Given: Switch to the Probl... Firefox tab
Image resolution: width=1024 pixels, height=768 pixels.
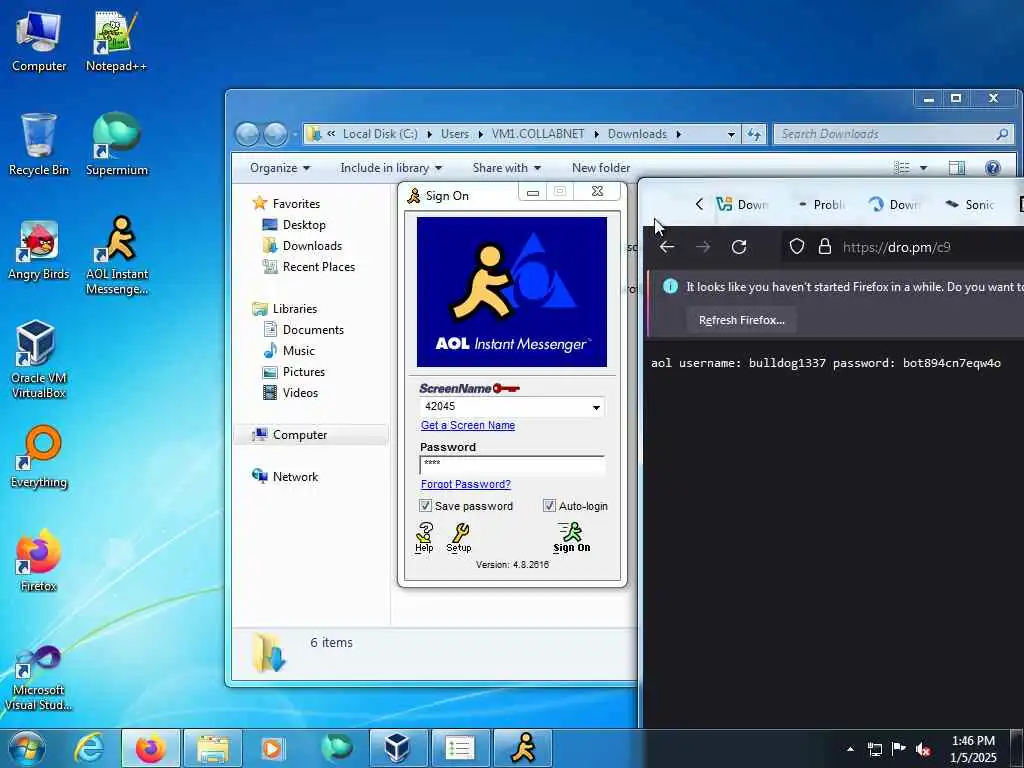Looking at the screenshot, I should (822, 204).
